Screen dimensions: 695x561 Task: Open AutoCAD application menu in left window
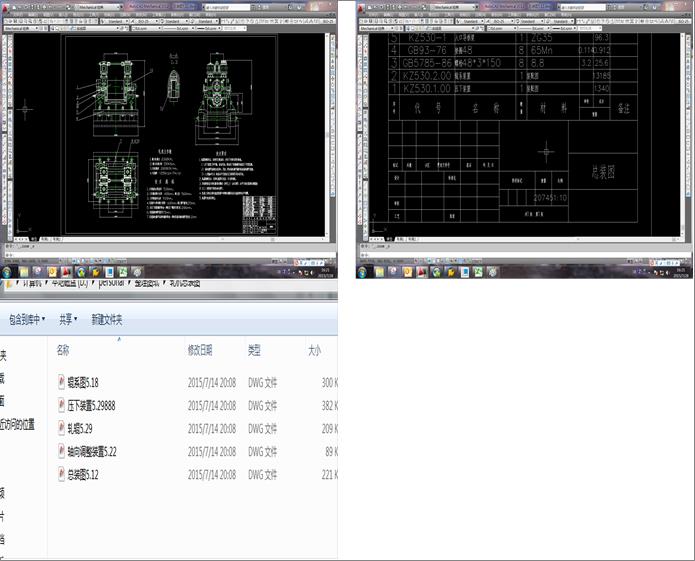click(7, 7)
